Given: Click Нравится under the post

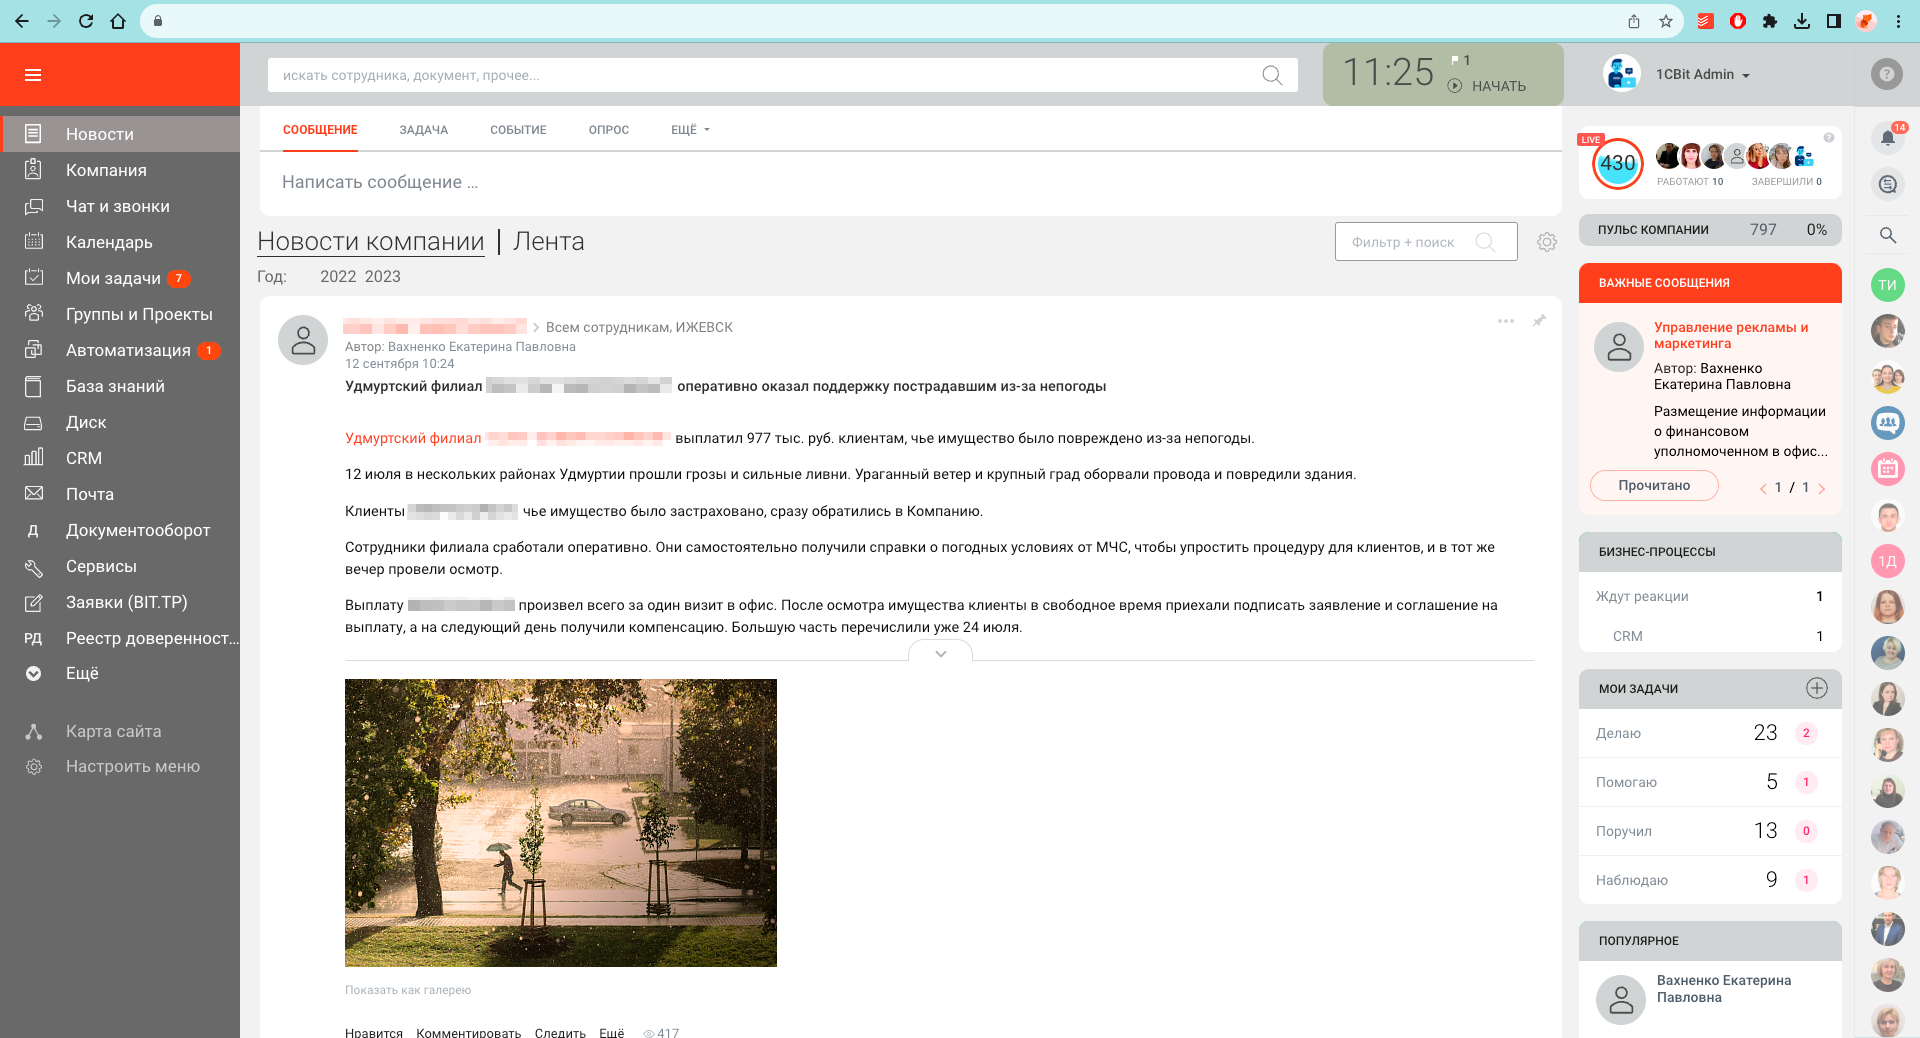Looking at the screenshot, I should 374,1032.
